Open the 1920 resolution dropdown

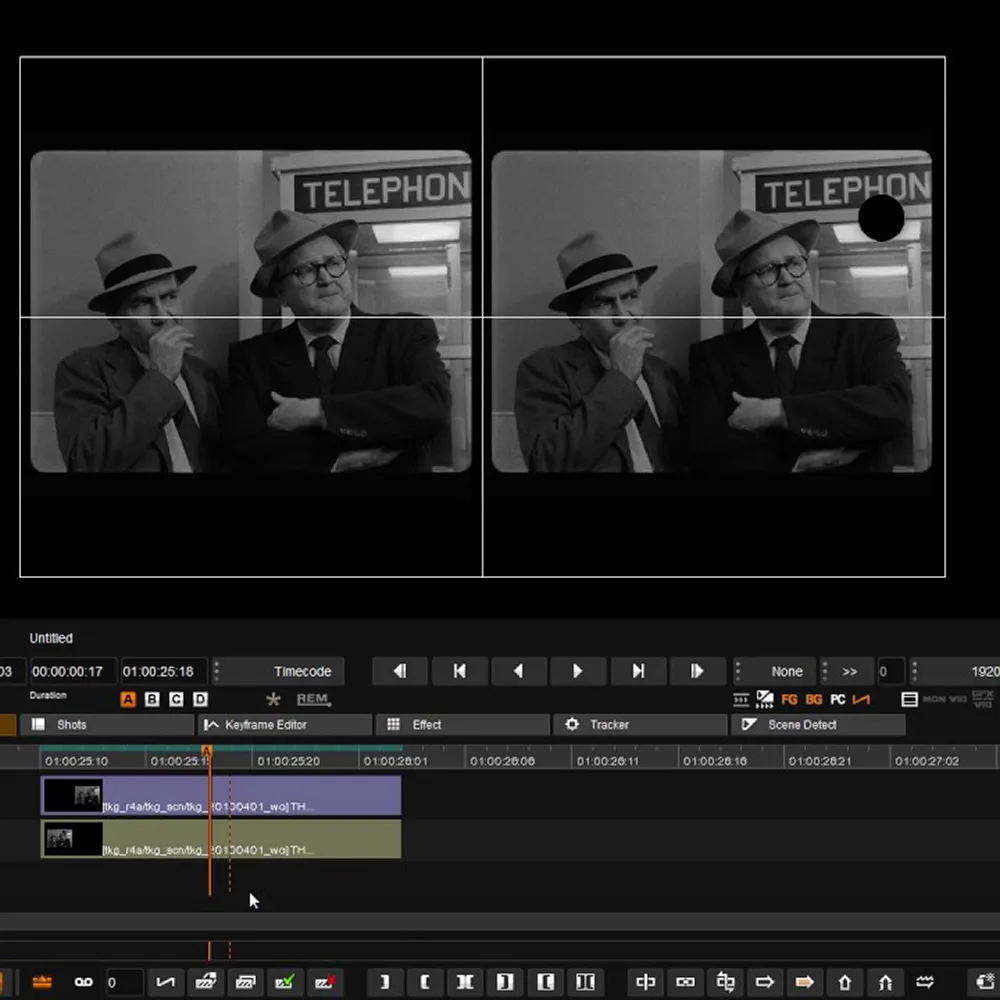click(x=955, y=672)
